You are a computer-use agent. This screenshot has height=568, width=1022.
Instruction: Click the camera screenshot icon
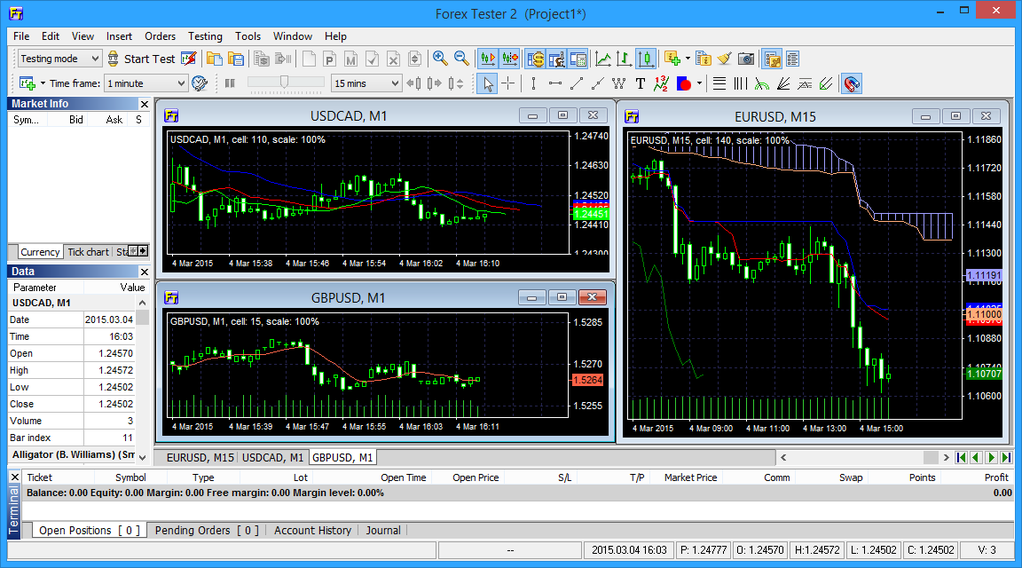746,59
